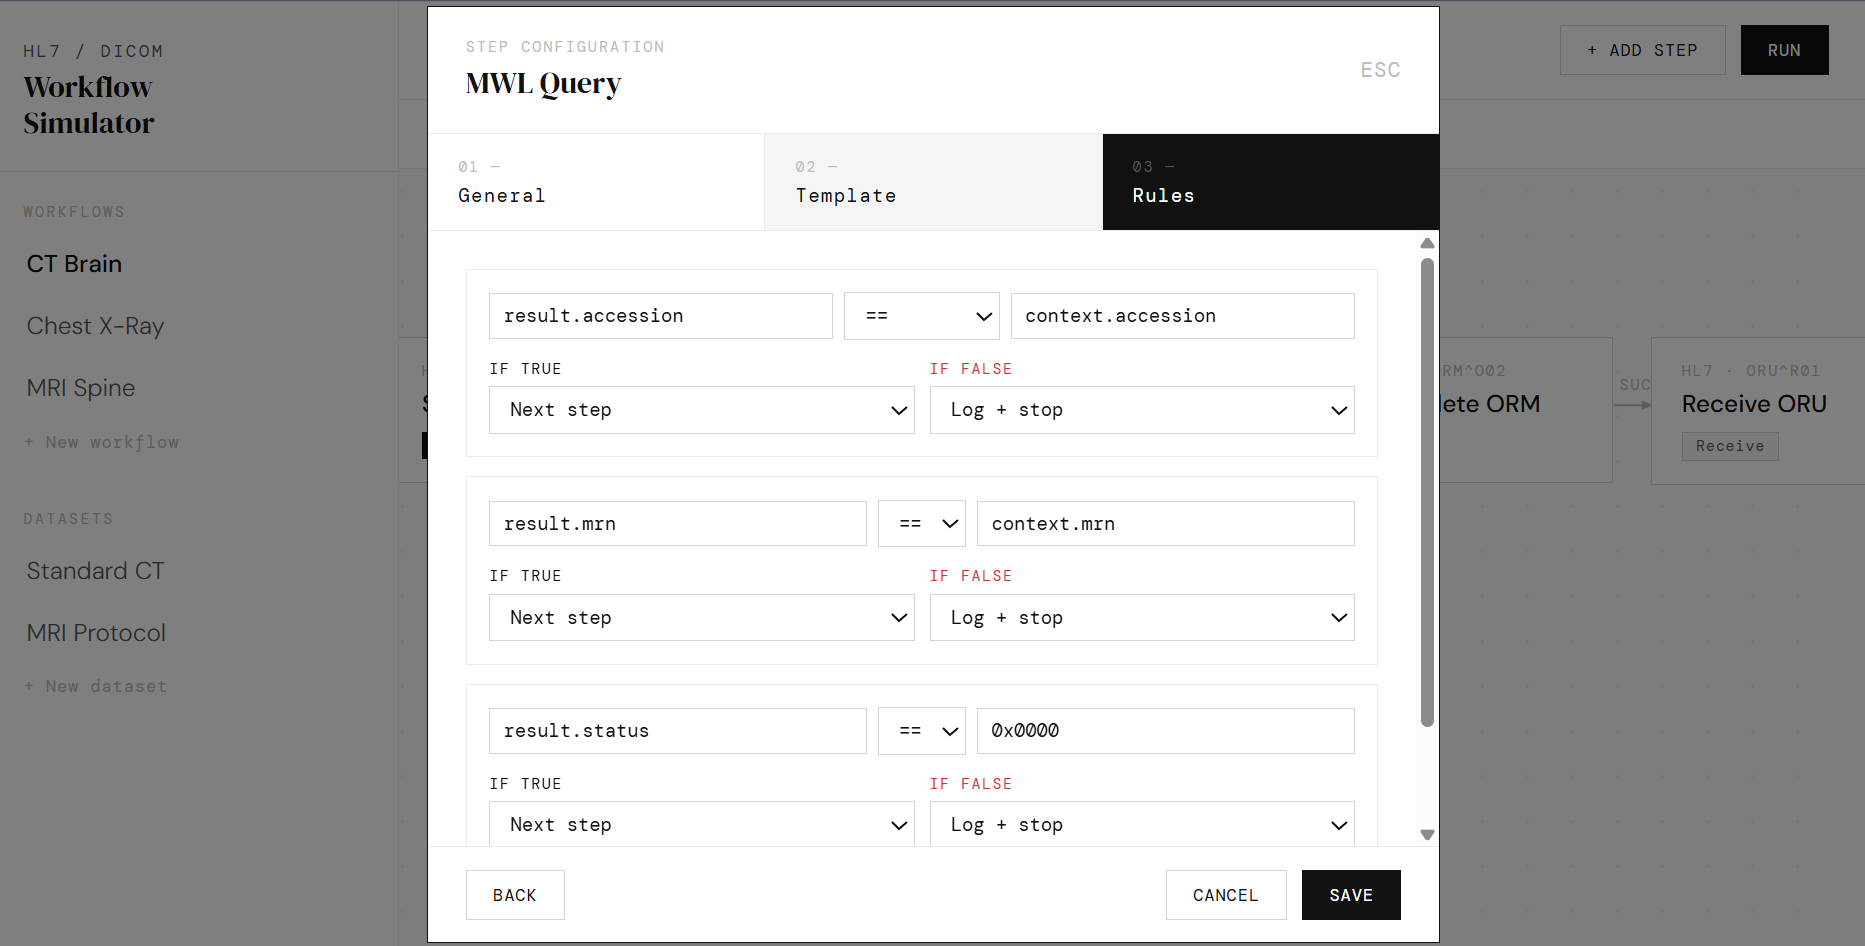Click the + ADD STEP button
This screenshot has height=946, width=1865.
1642,49
